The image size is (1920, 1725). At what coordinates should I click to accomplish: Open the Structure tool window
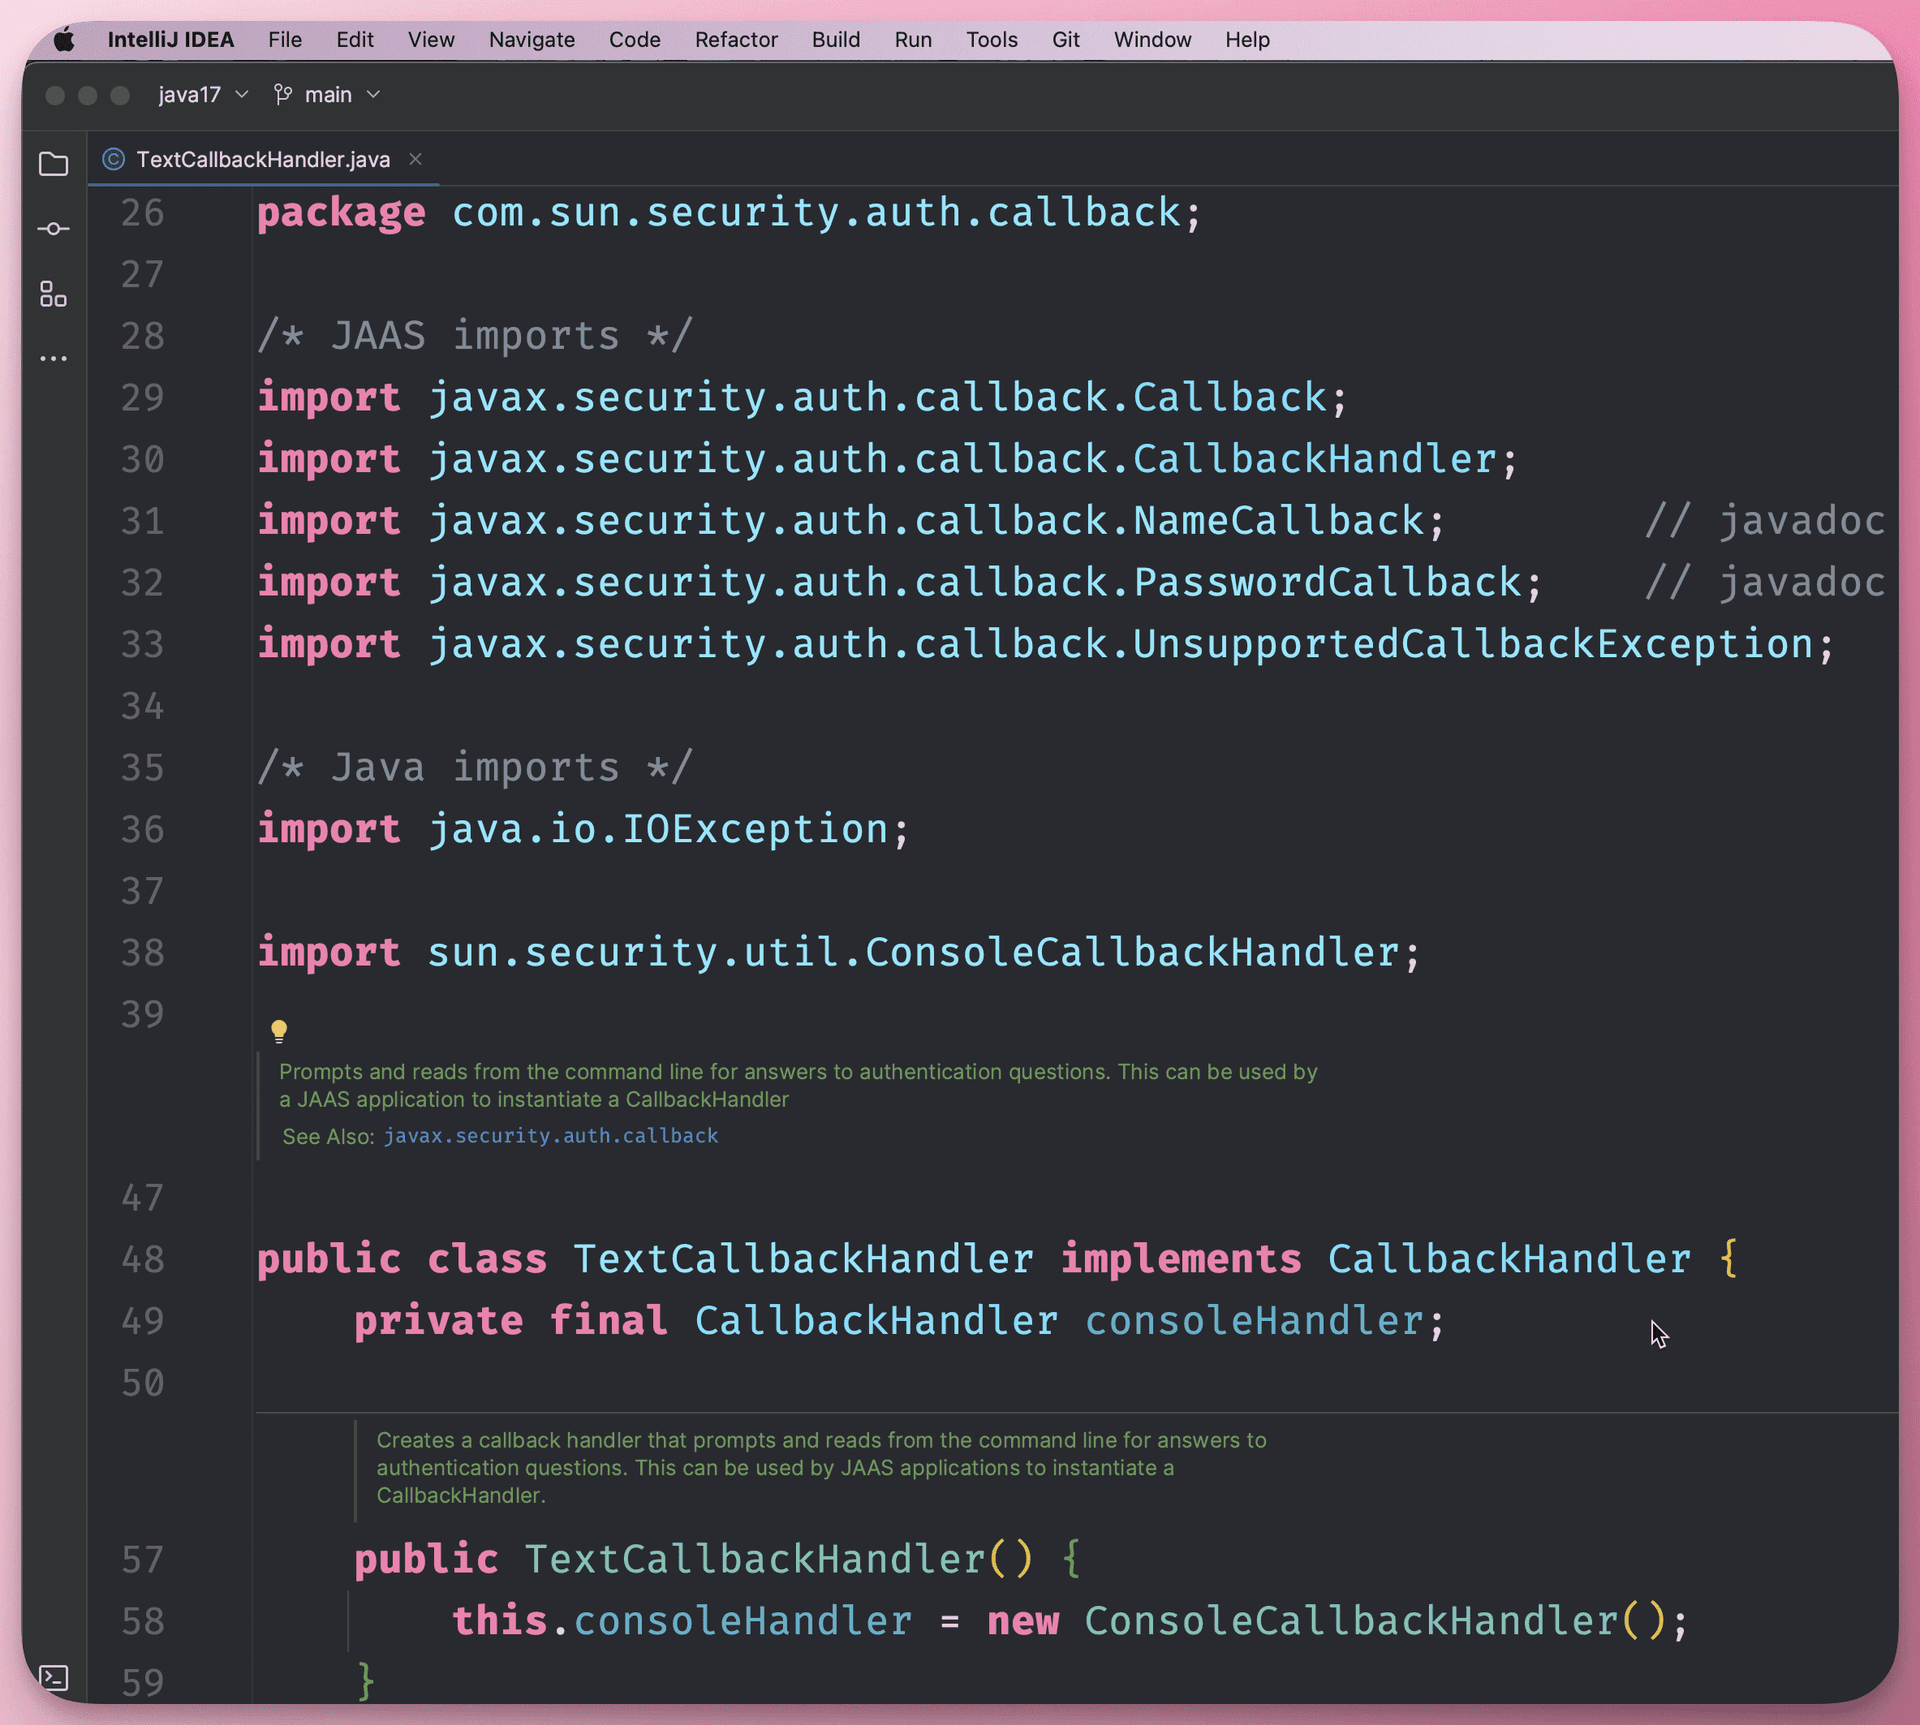pyautogui.click(x=54, y=294)
